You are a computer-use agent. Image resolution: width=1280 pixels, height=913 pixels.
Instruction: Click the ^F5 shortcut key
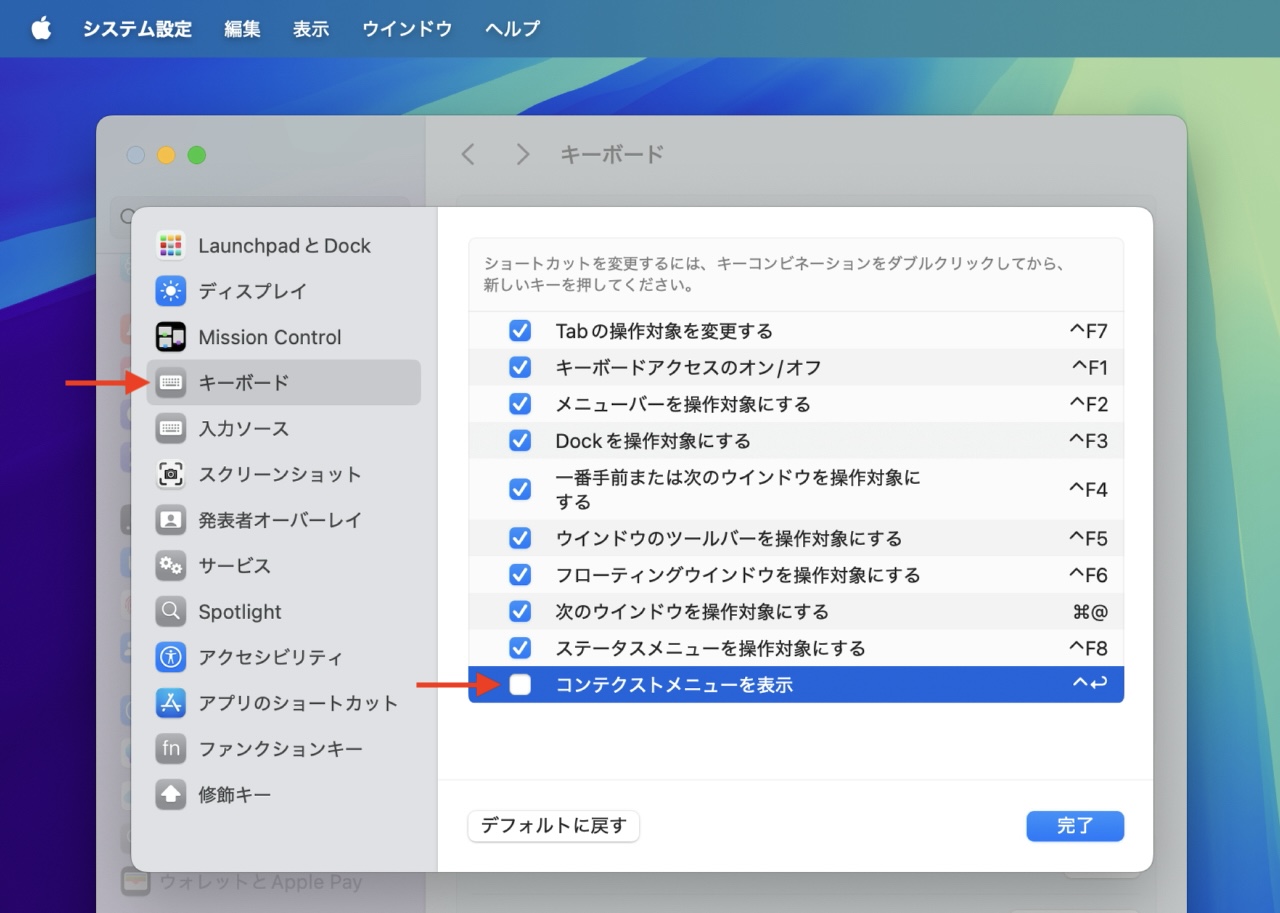coord(1089,538)
